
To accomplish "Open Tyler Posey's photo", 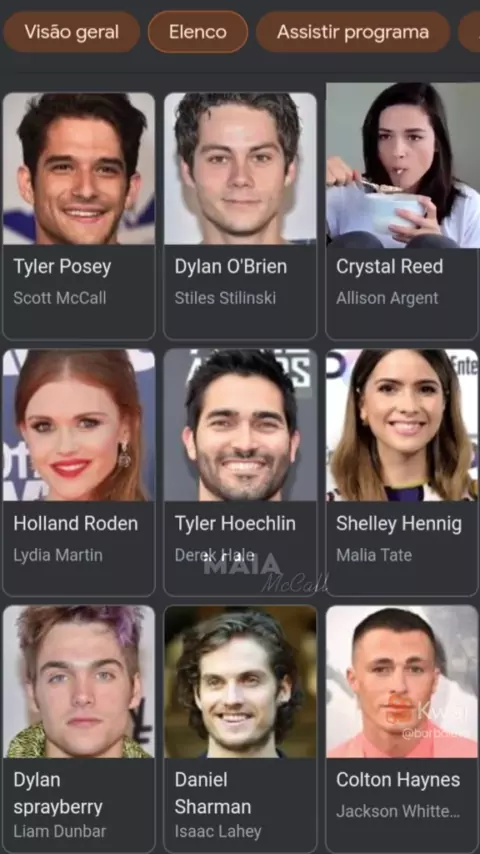I will pos(79,168).
